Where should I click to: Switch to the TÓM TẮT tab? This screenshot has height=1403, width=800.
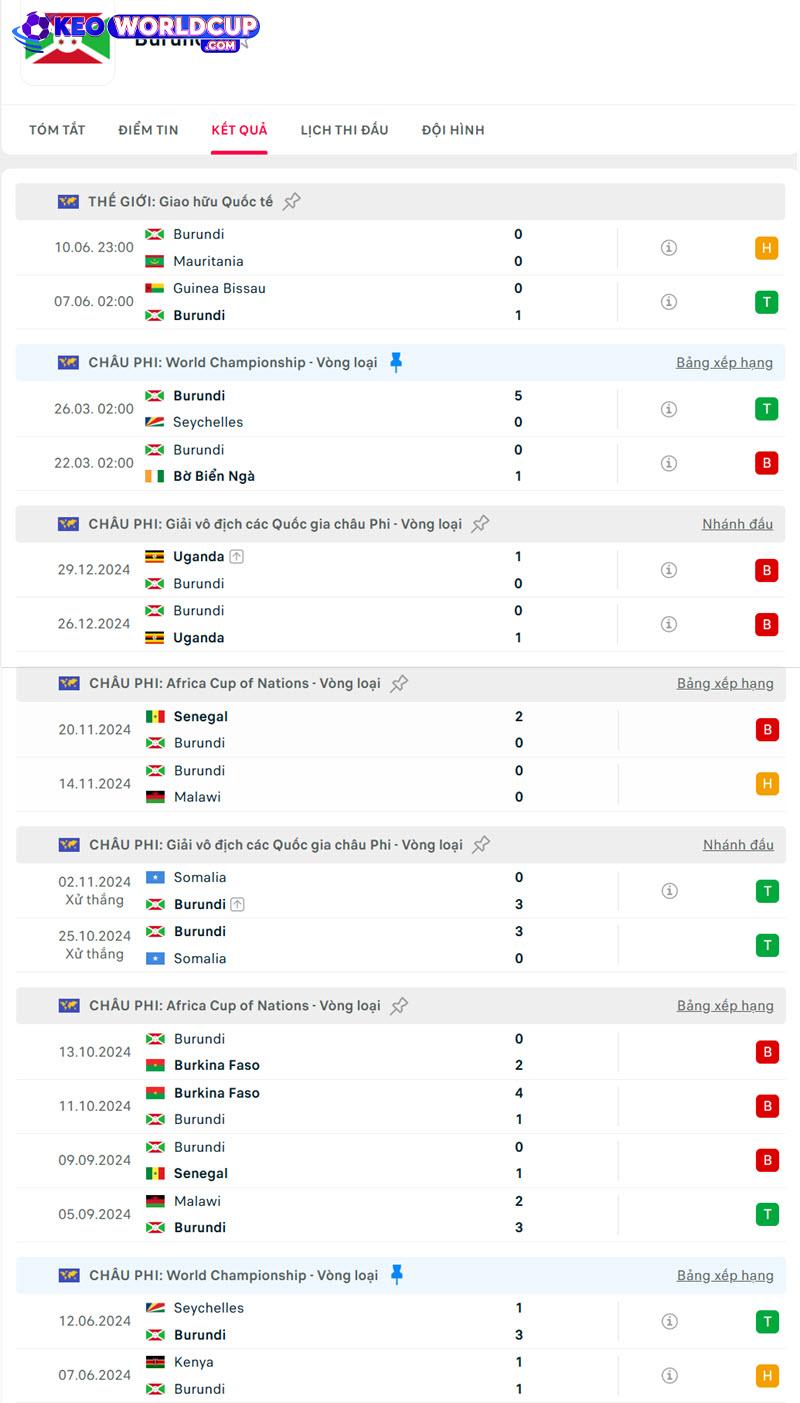57,130
